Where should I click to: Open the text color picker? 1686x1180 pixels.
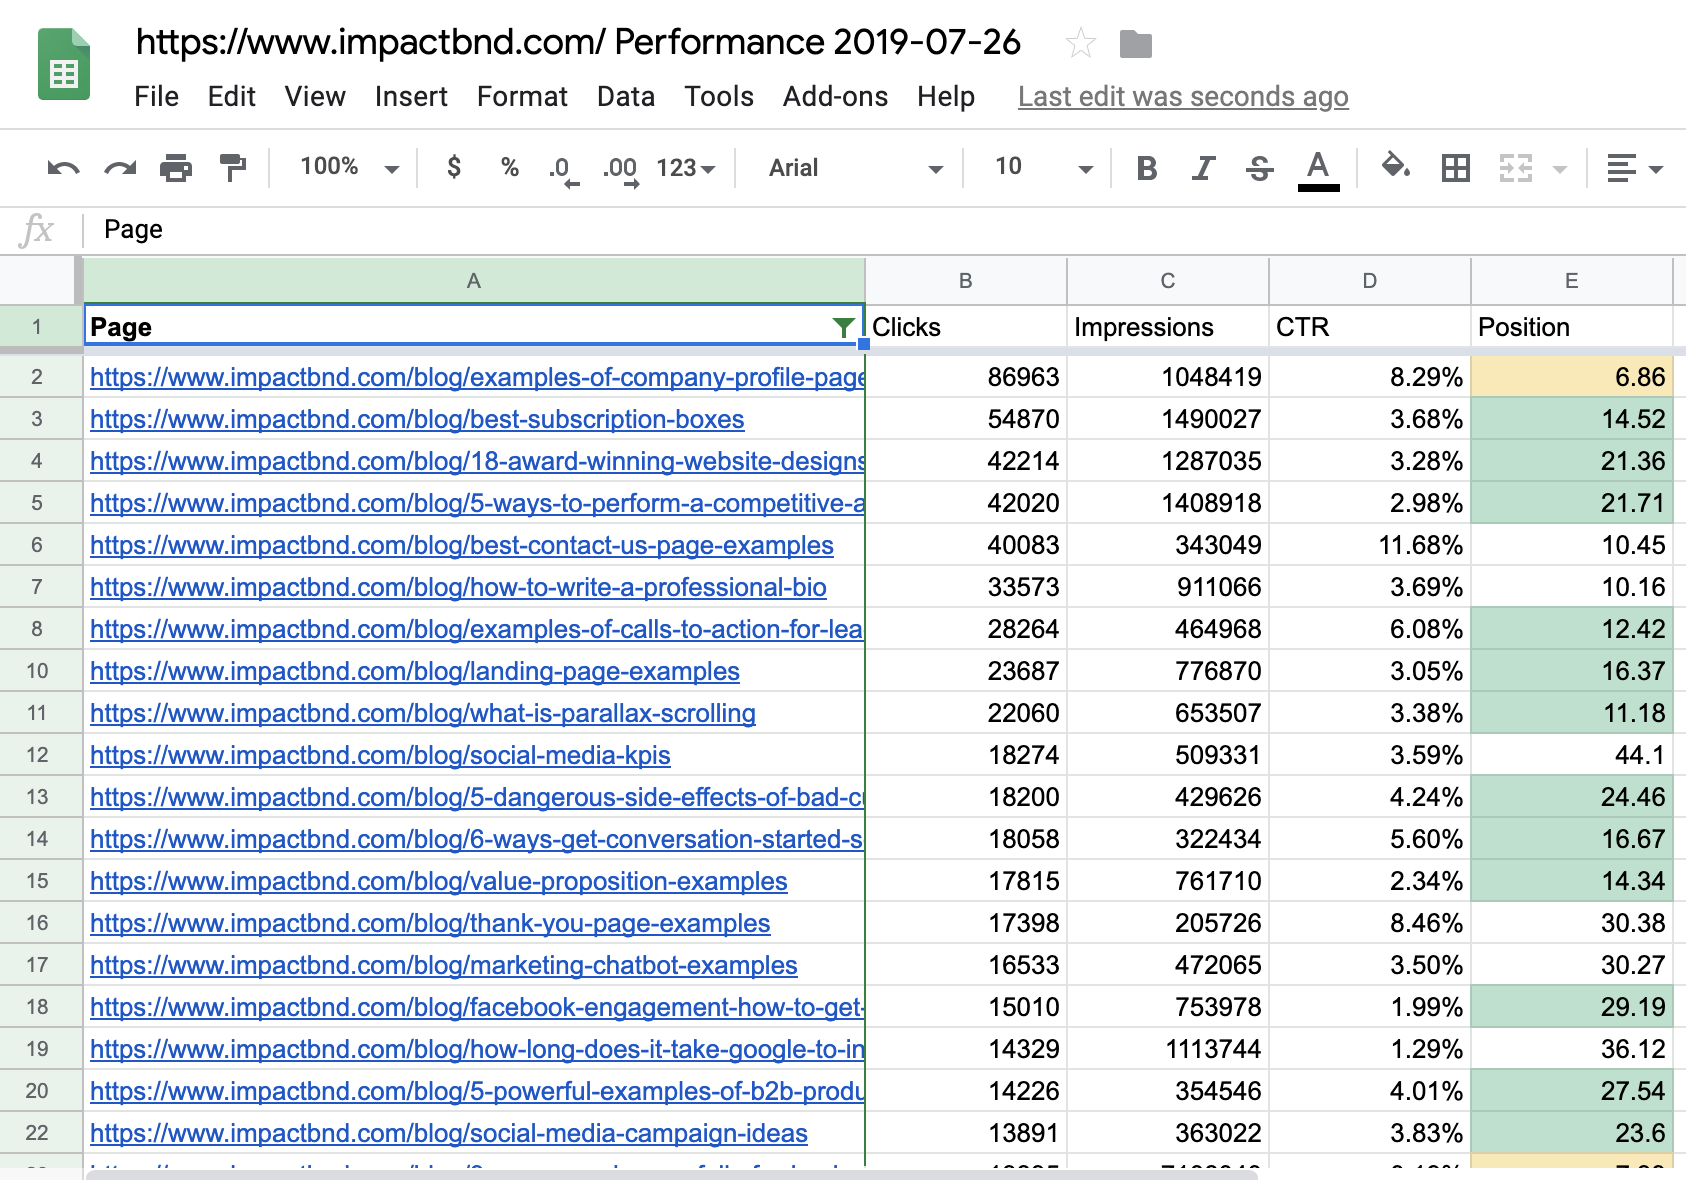coord(1318,168)
